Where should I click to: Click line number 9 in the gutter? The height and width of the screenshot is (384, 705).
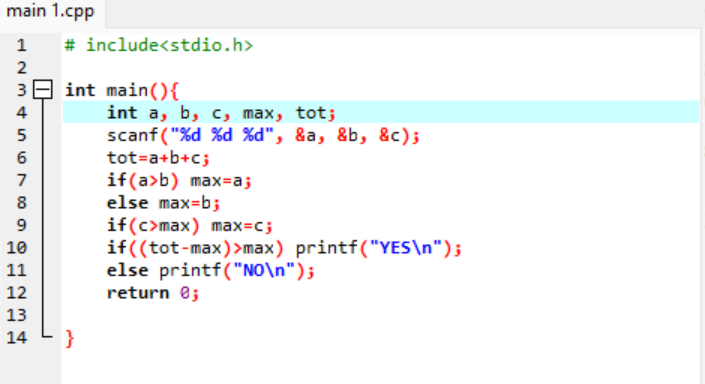(x=22, y=225)
